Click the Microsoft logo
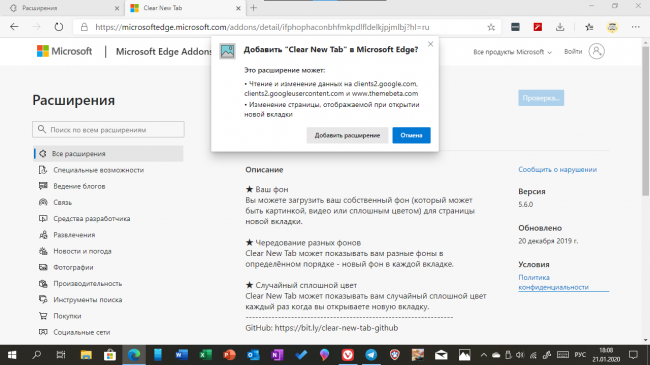The width and height of the screenshot is (650, 365). [x=65, y=51]
